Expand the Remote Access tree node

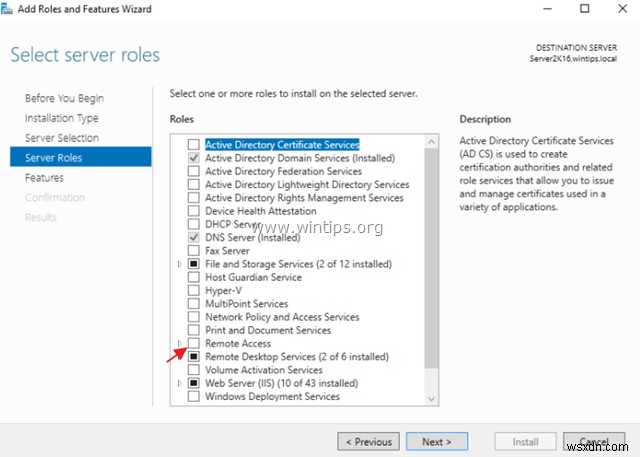tap(180, 343)
